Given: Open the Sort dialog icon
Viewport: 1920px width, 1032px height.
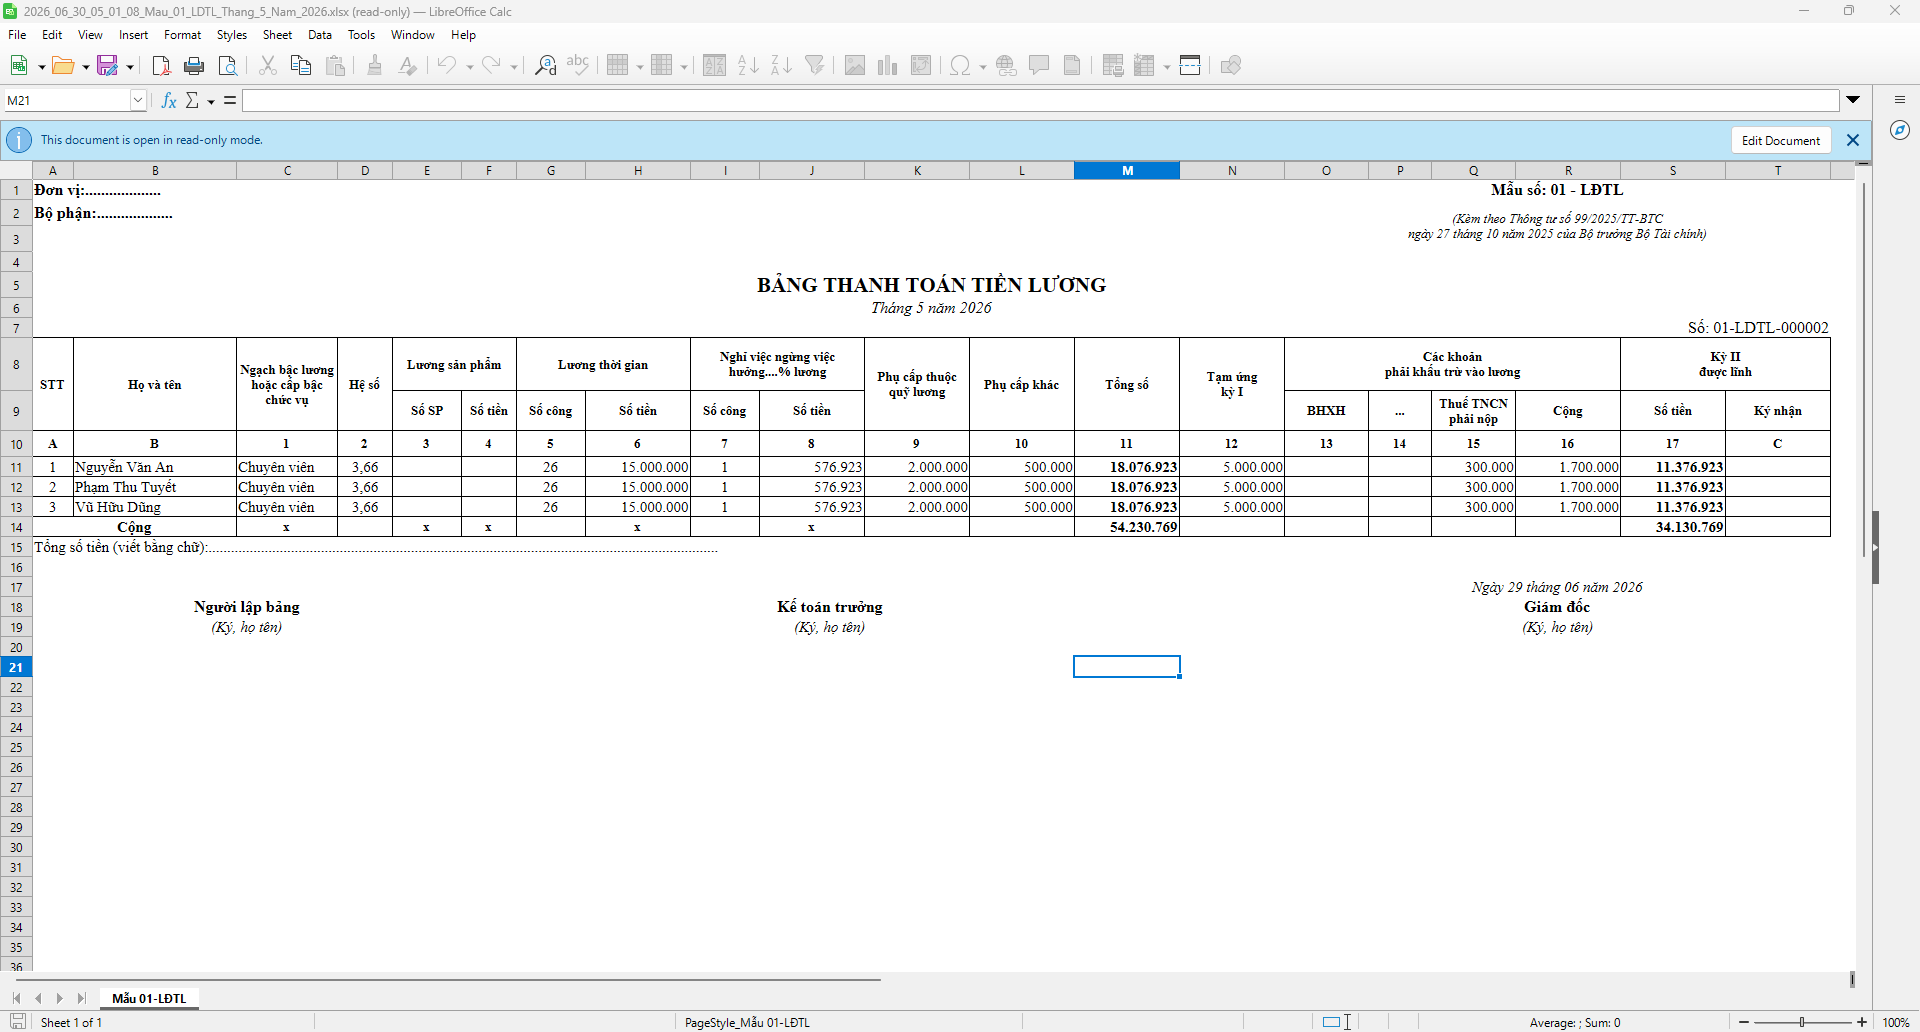Looking at the screenshot, I should click(714, 66).
